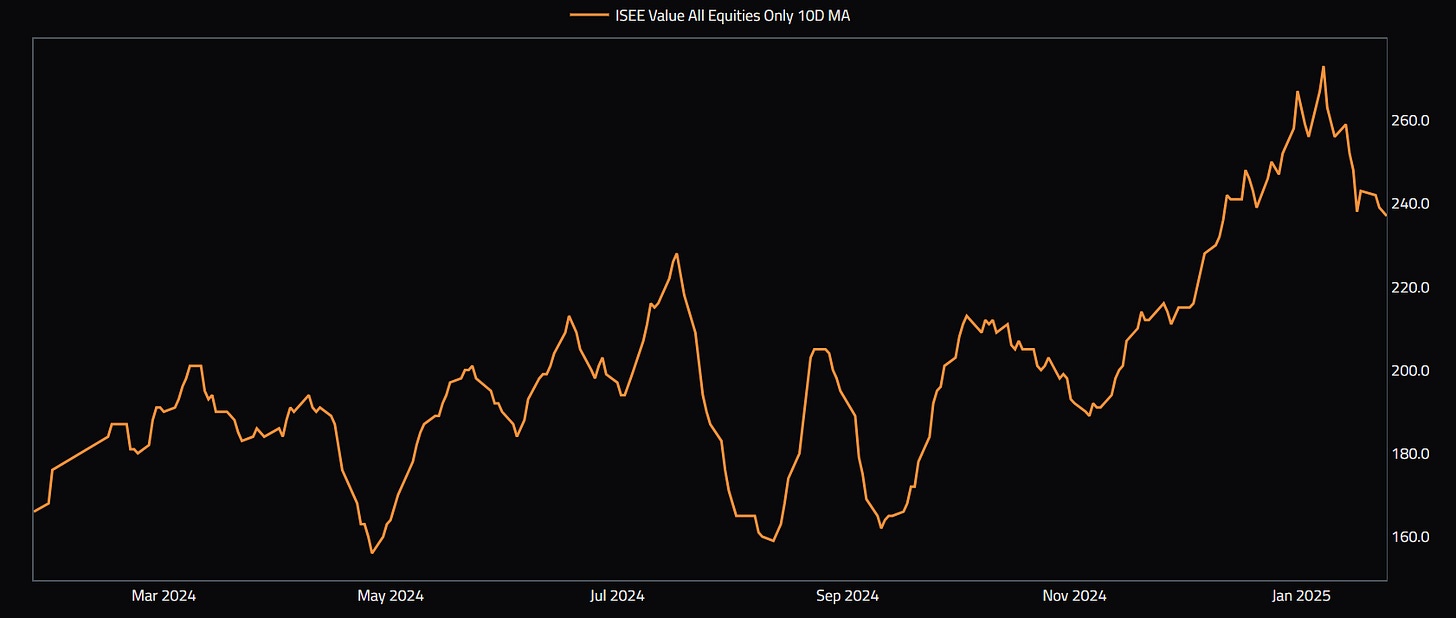The image size is (1456, 618).
Task: Click the late April 2024 trough of the line
Action: point(372,552)
